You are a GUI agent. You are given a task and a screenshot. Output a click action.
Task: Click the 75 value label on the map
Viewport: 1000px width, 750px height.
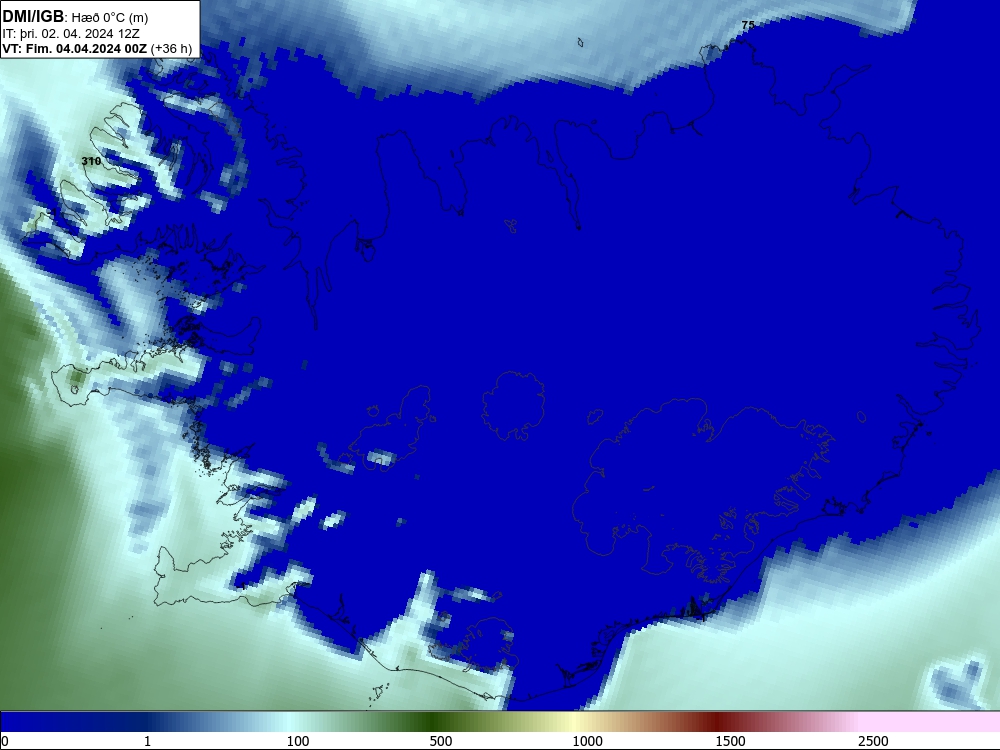(x=748, y=26)
